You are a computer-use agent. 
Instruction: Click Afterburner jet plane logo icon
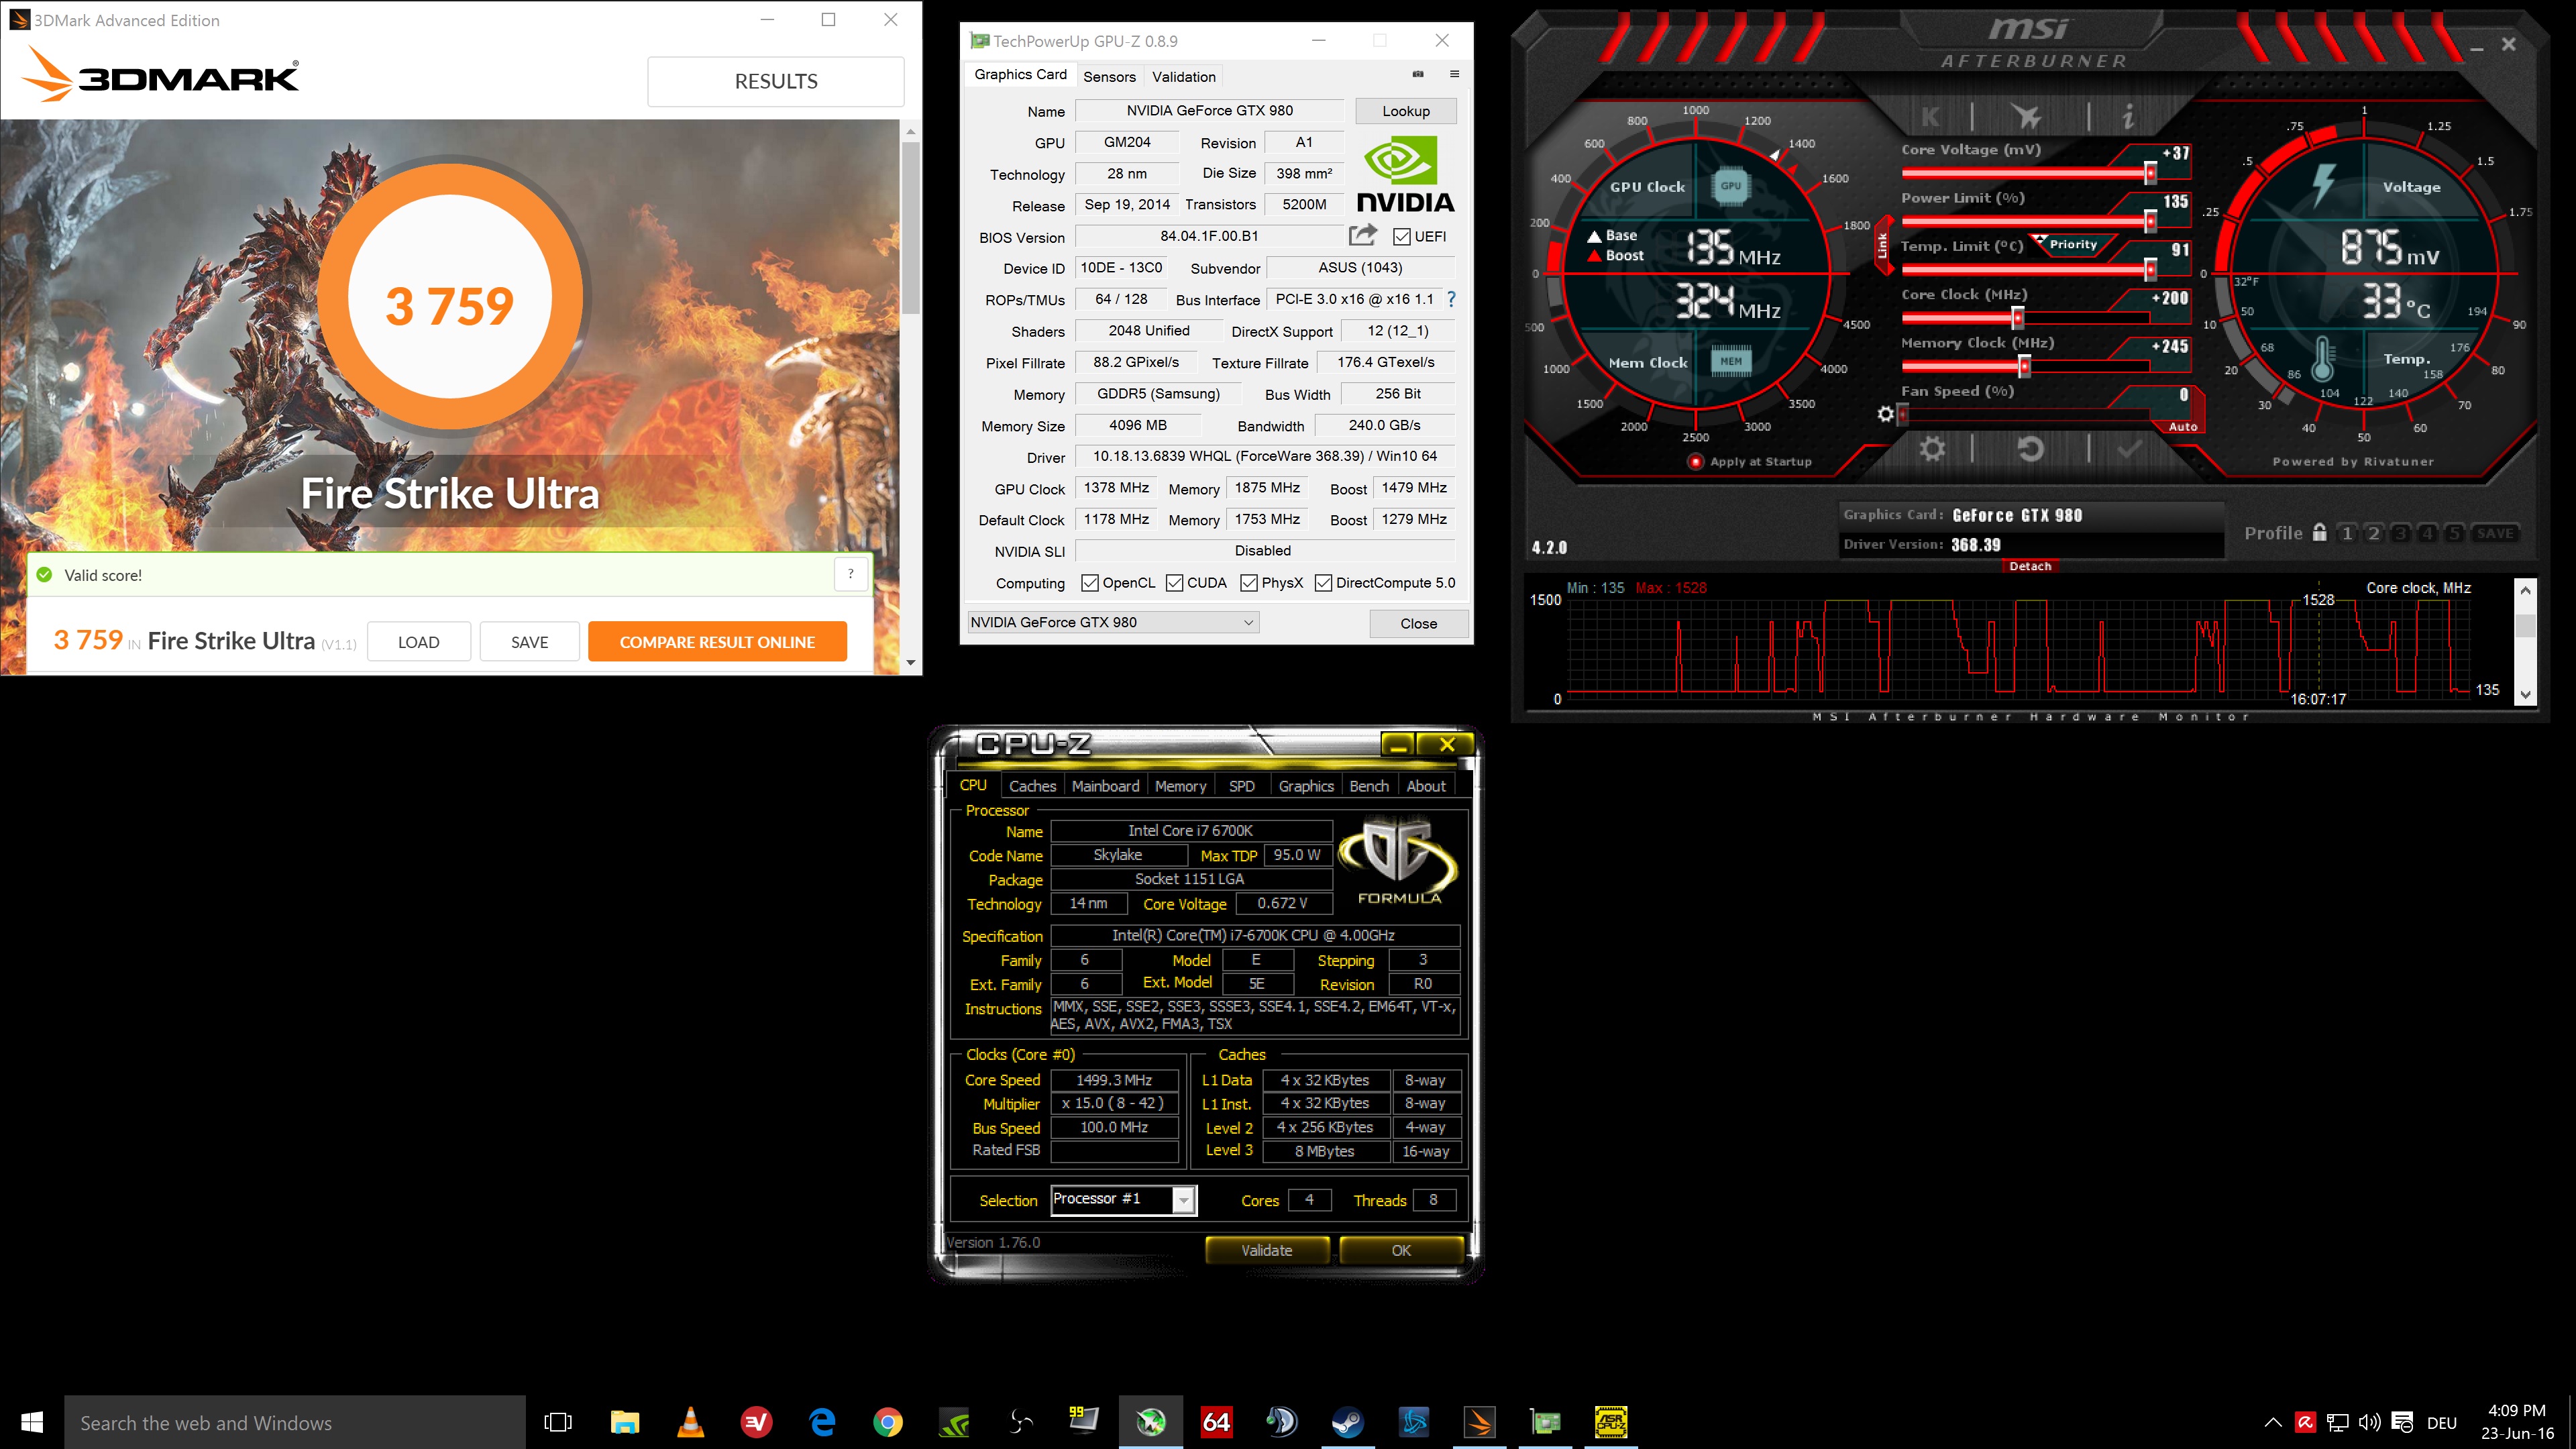2028,117
